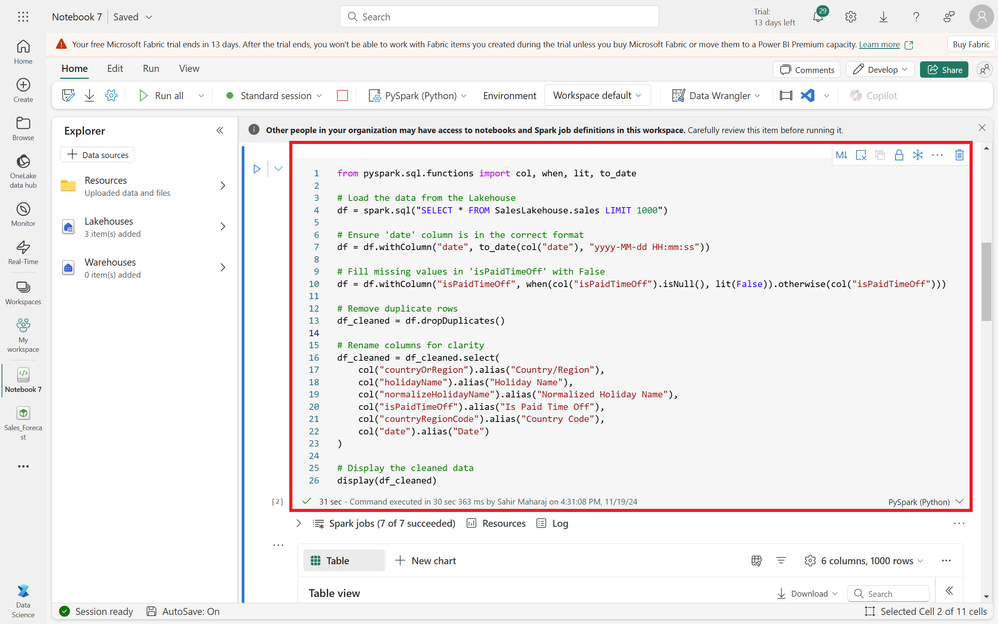Viewport: 998px width, 624px height.
Task: Open the Workspace default environment dropdown
Action: click(x=598, y=96)
